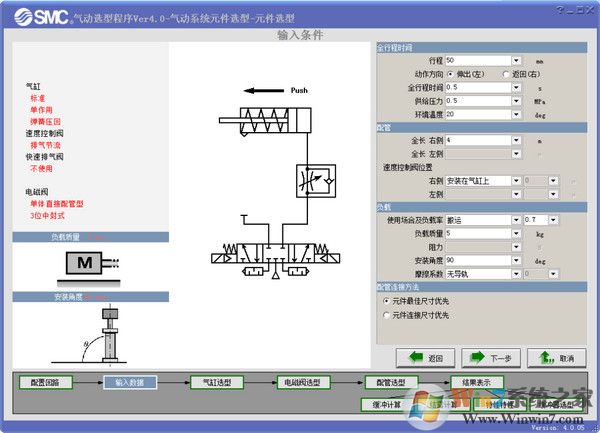Open the 环境温度 temperature dropdown
Viewport: 600px width, 433px height.
coord(516,114)
